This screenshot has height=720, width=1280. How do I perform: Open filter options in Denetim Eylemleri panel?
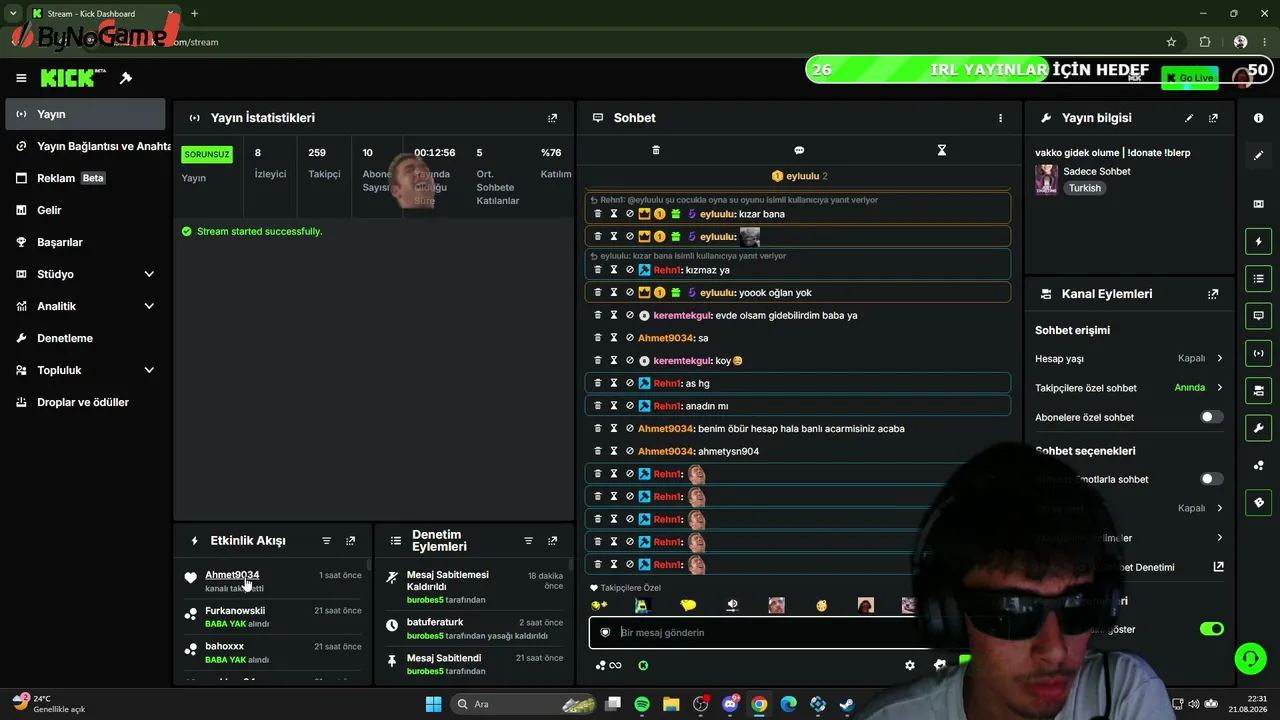(528, 541)
